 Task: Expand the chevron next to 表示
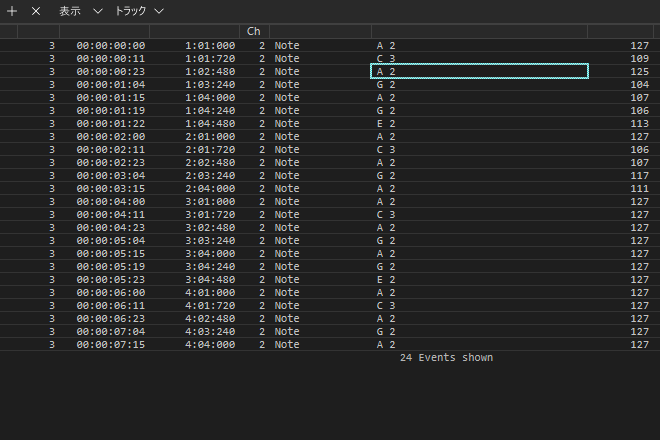(x=98, y=10)
